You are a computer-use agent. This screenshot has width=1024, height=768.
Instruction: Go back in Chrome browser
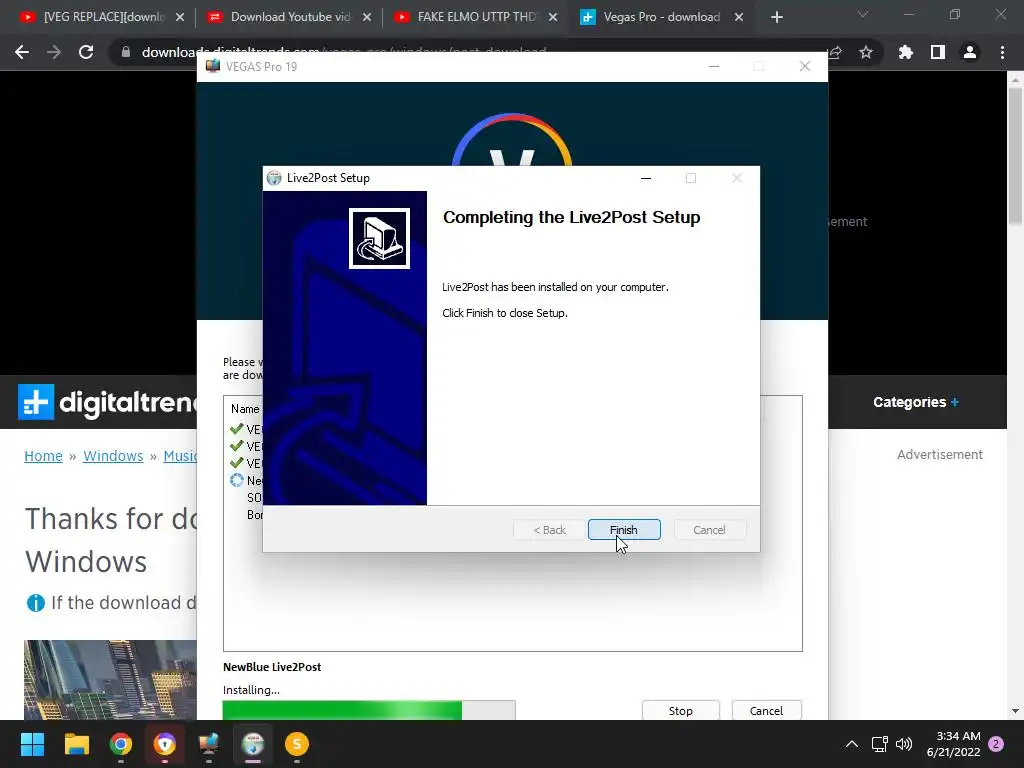tap(22, 52)
